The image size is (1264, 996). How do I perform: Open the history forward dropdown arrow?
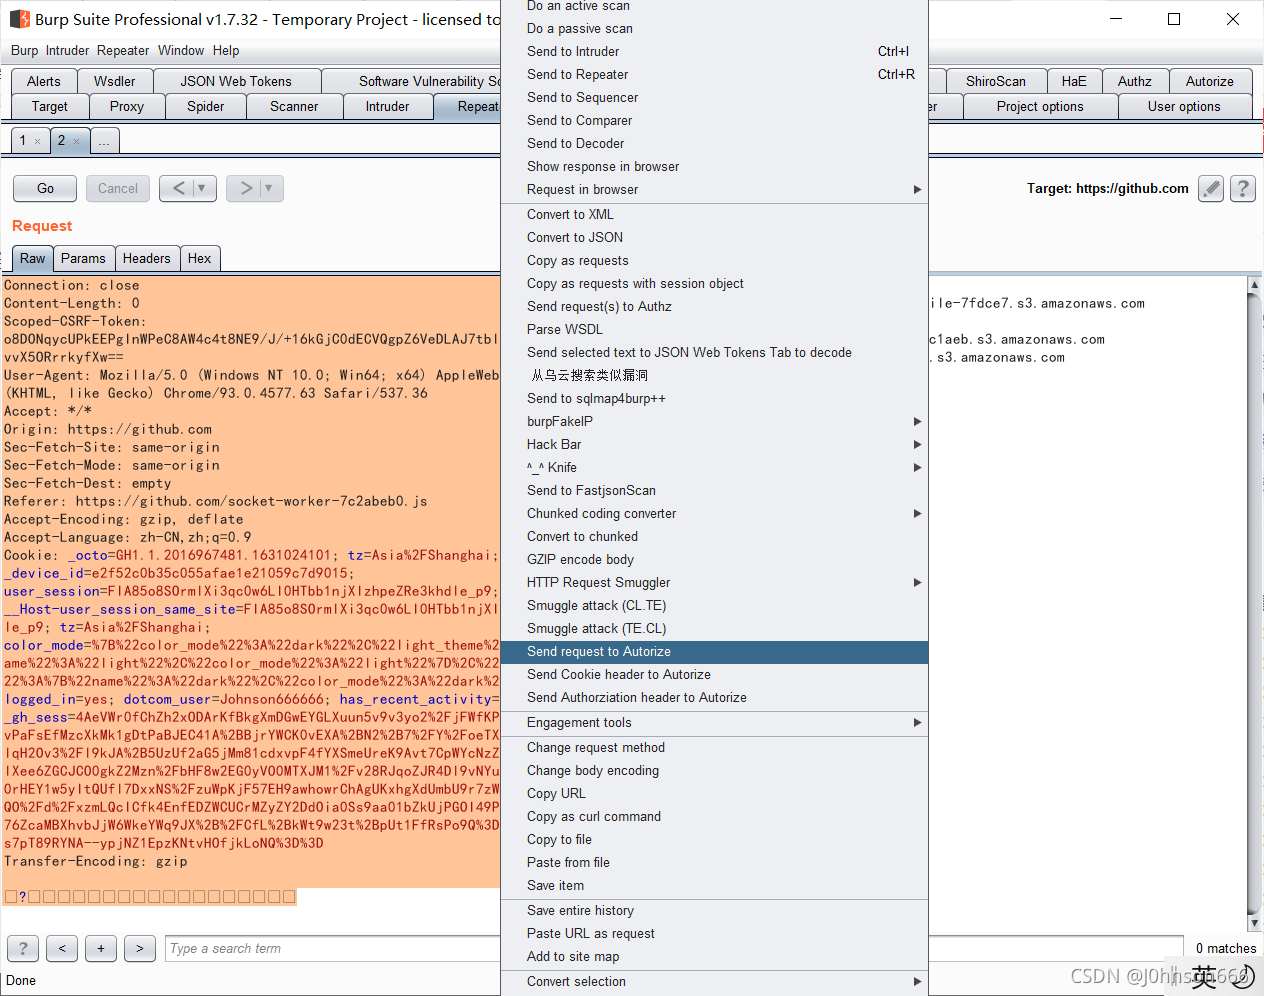(x=269, y=188)
